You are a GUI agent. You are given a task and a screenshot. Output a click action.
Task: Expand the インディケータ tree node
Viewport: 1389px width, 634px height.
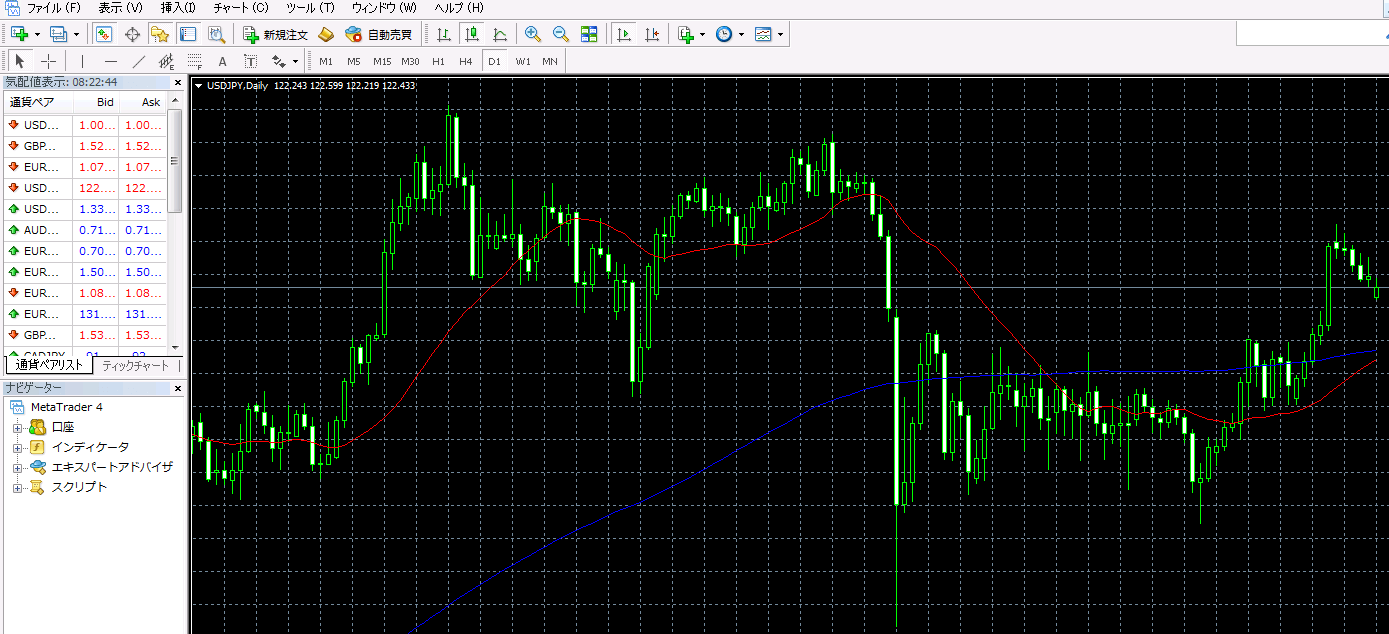pyautogui.click(x=17, y=447)
